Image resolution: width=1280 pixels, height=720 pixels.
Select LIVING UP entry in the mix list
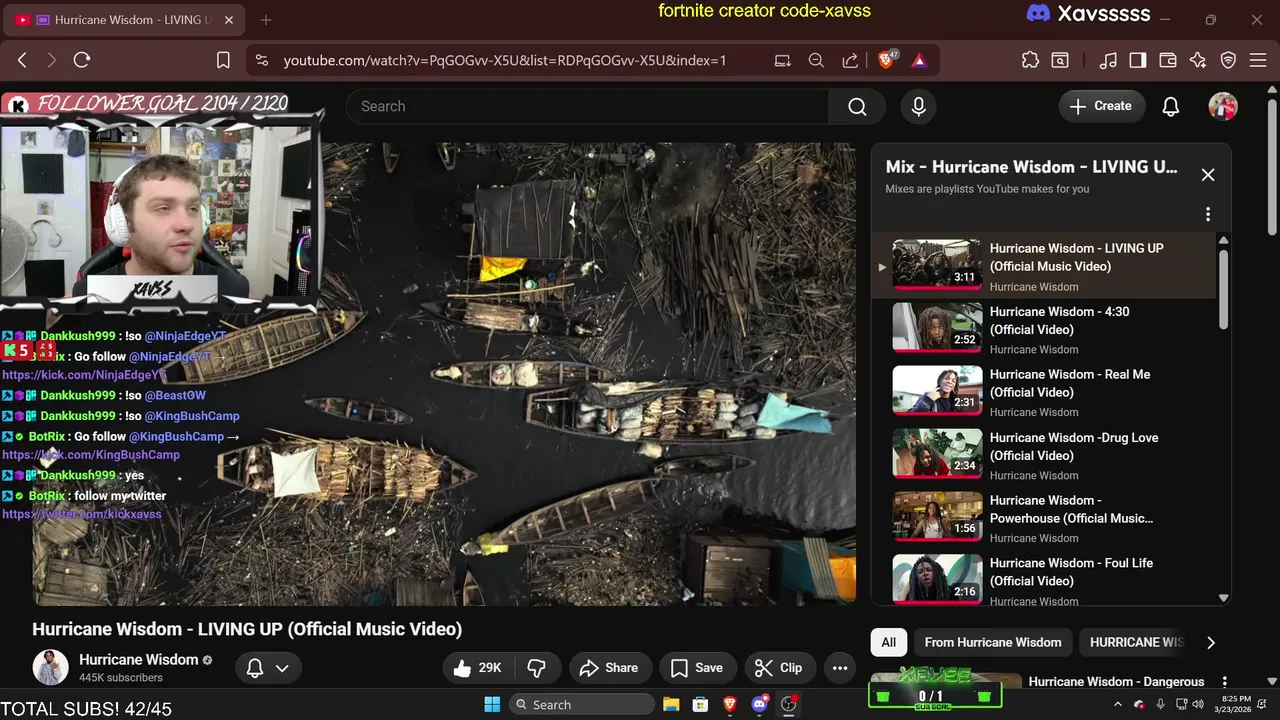tap(1044, 266)
